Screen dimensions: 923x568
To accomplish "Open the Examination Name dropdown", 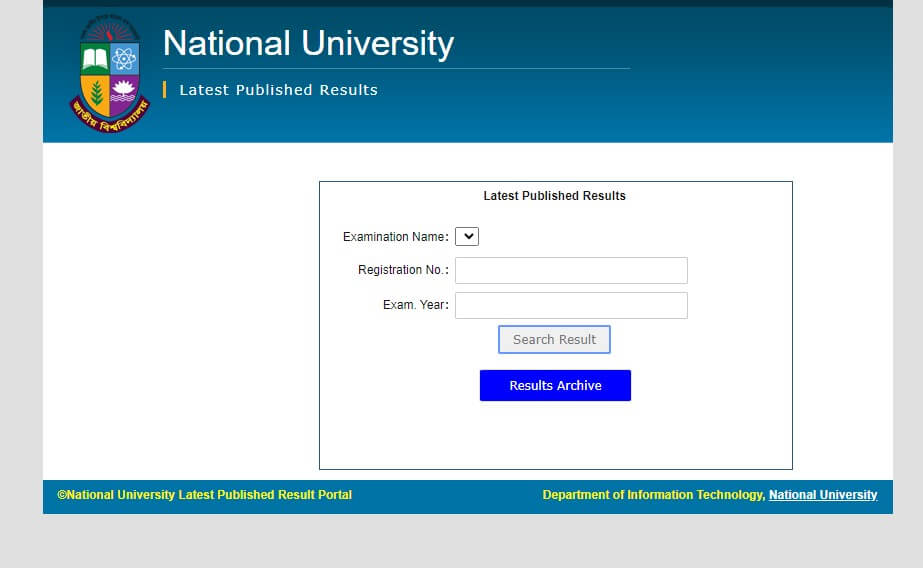I will click(467, 237).
